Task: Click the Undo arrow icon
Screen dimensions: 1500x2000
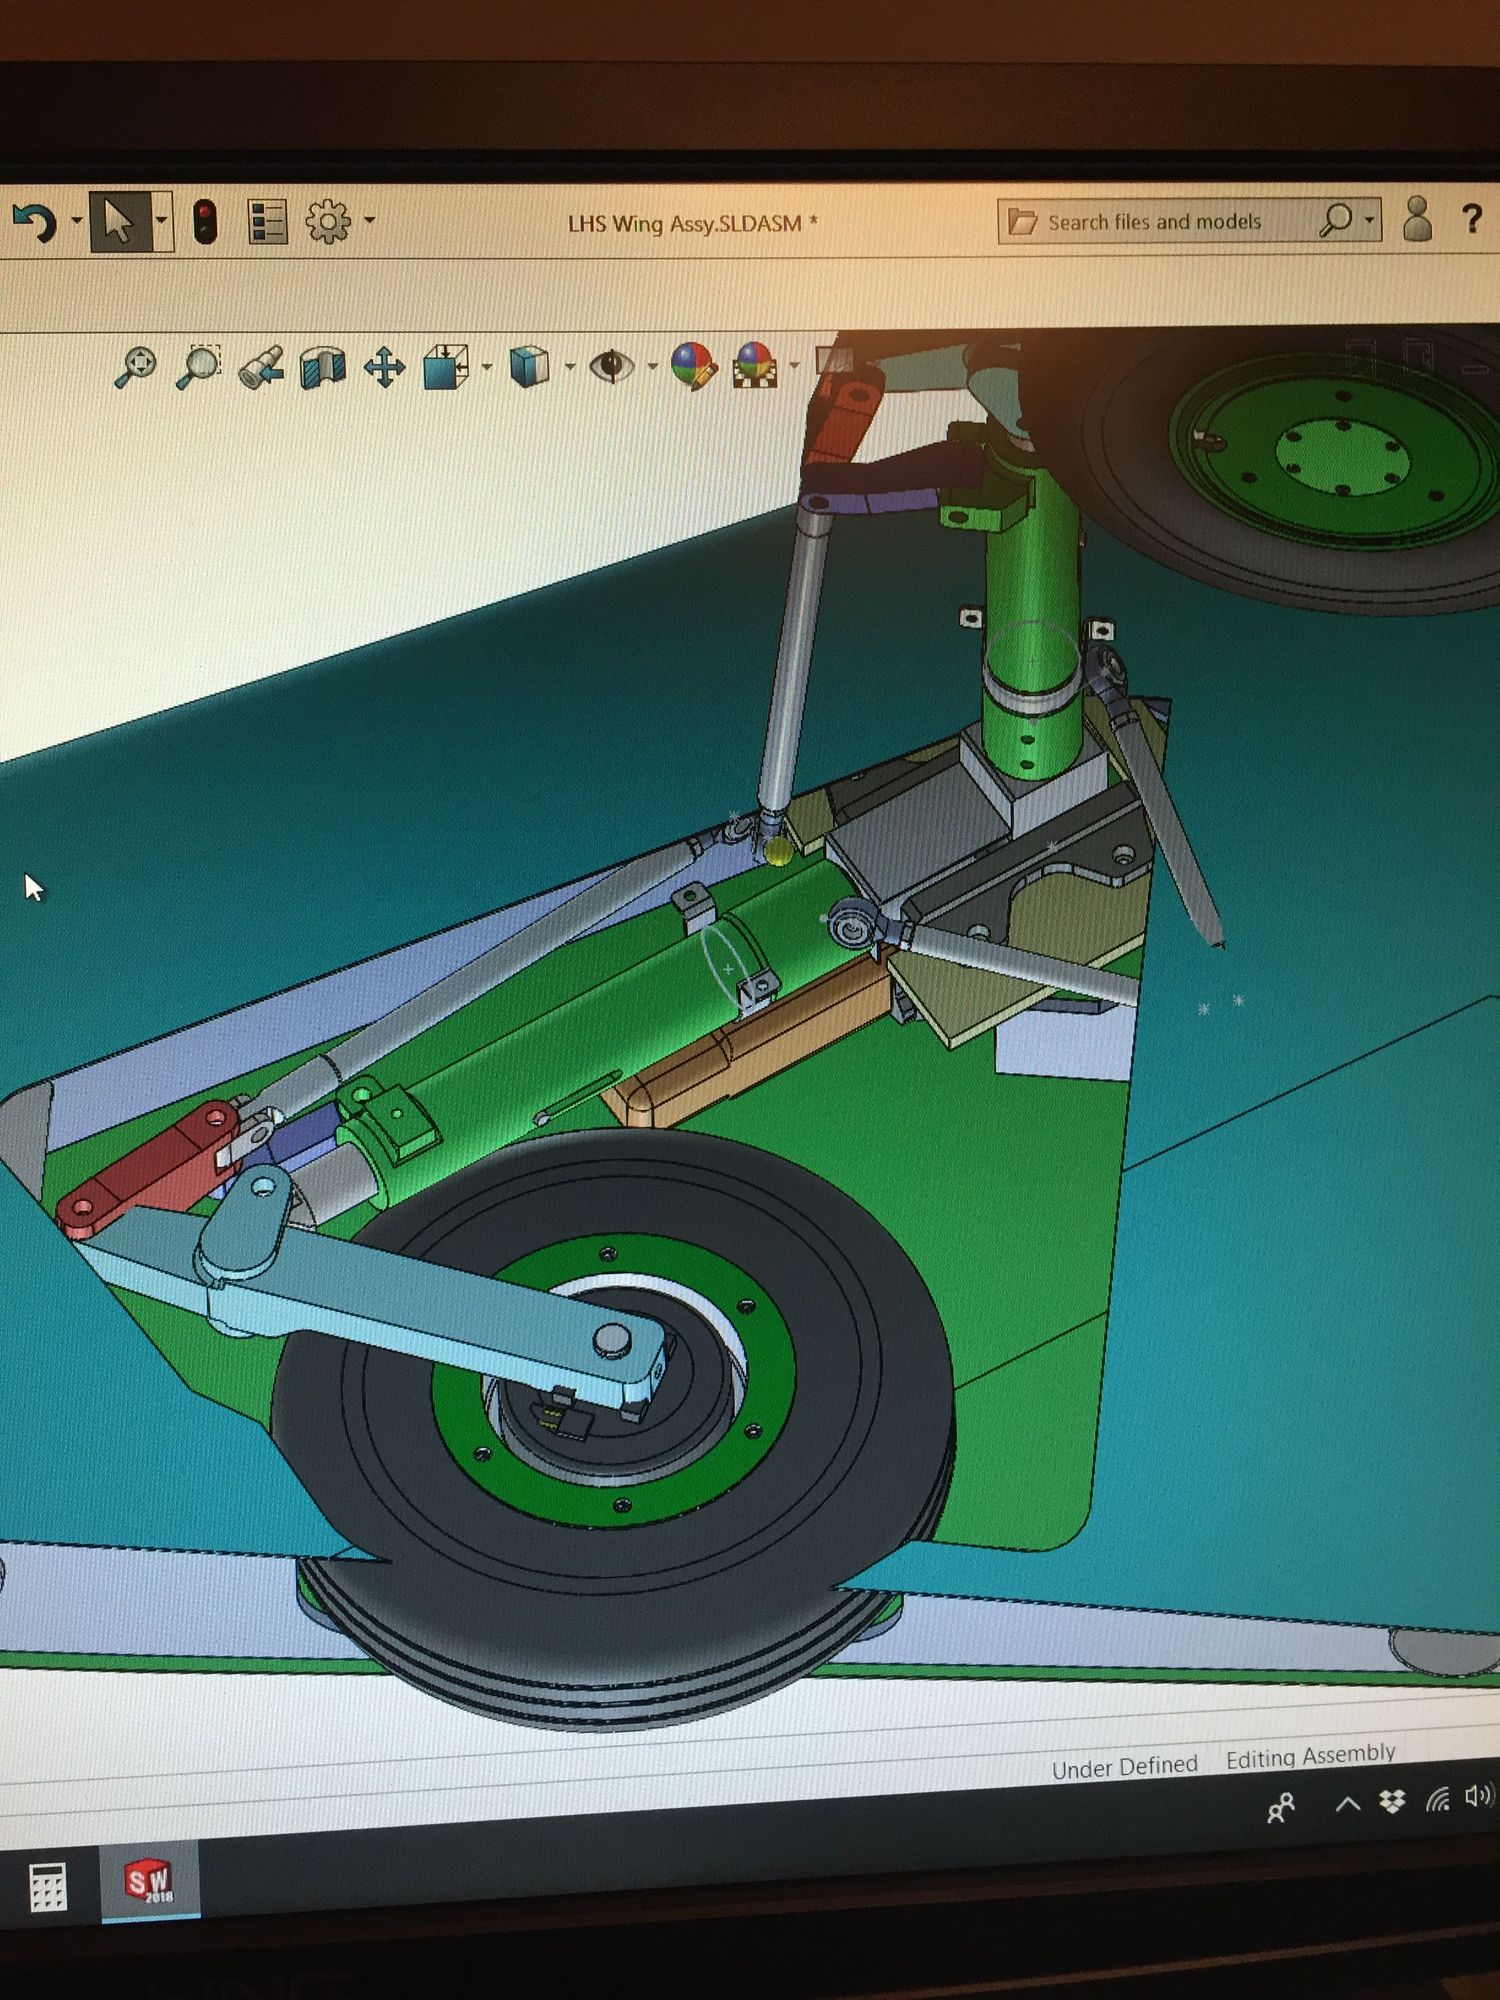Action: tap(33, 221)
